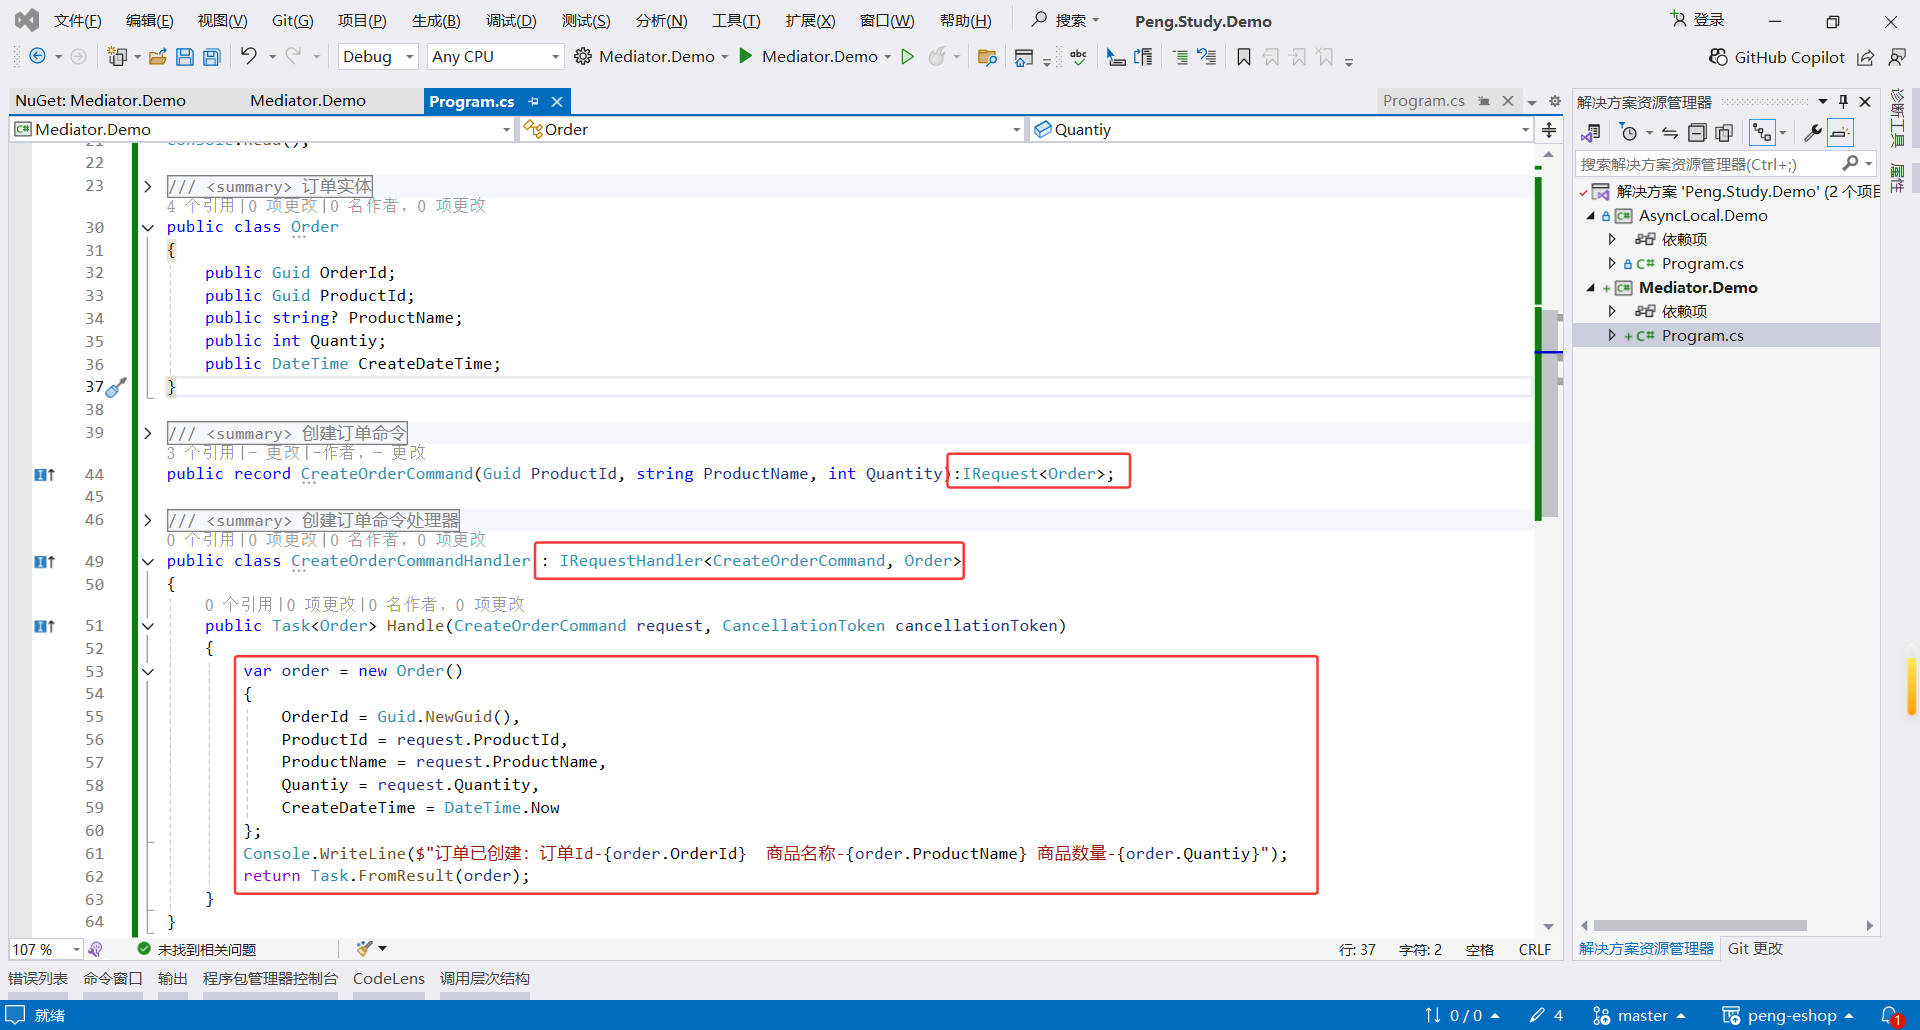Click the editor tab settings gear icon
The width and height of the screenshot is (1920, 1030).
point(1554,101)
